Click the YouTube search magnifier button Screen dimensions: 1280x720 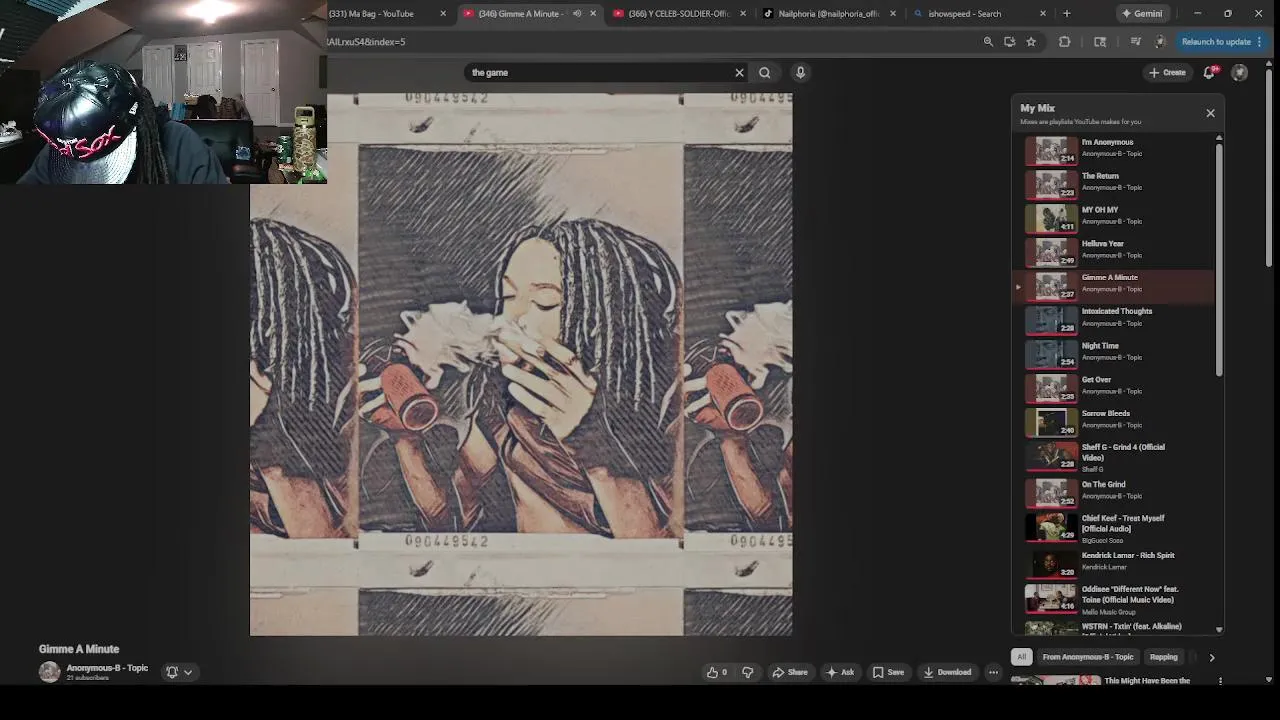764,72
